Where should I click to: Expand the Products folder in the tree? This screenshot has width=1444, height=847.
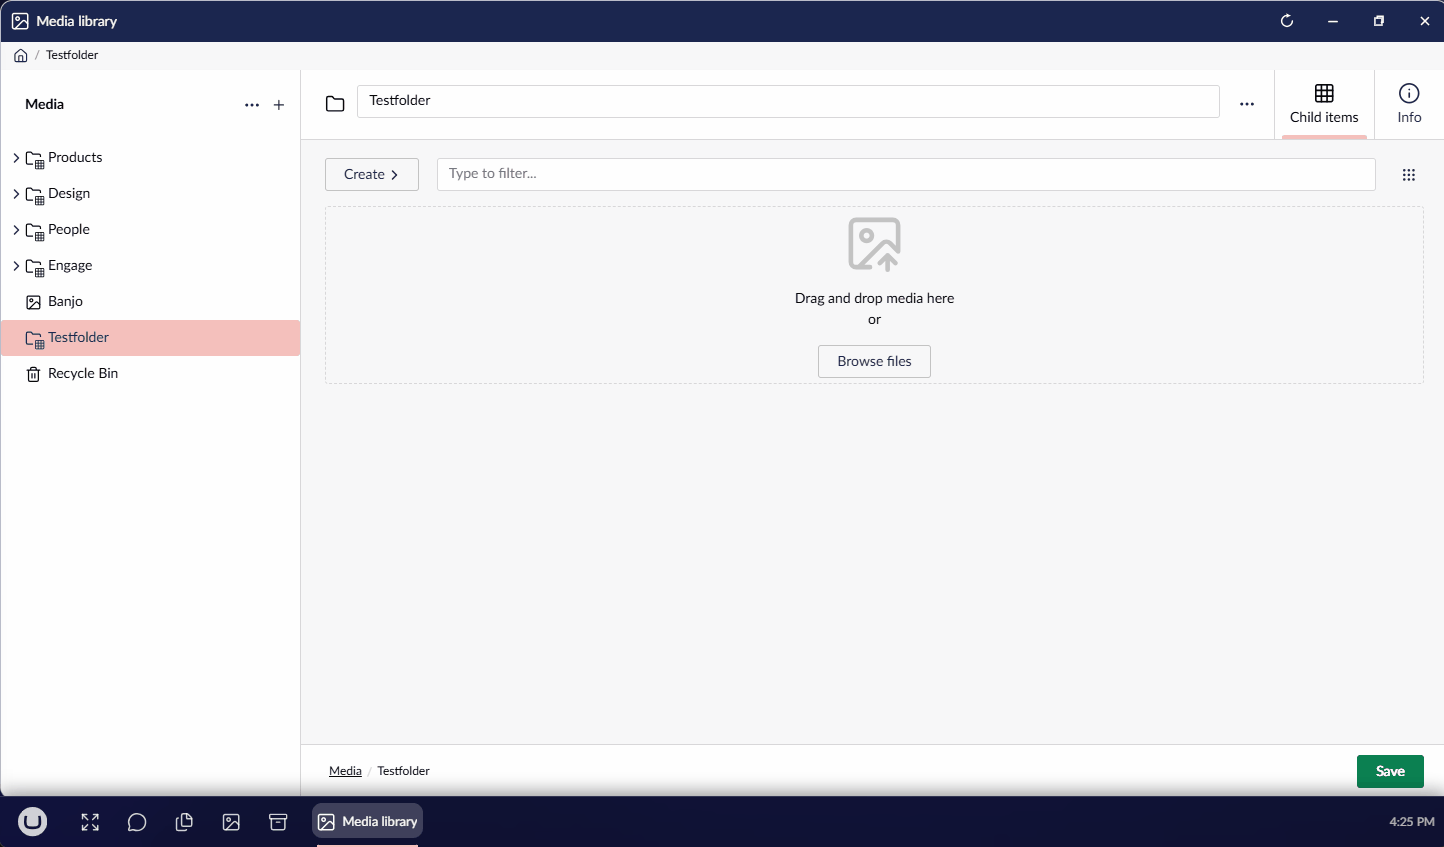pyautogui.click(x=16, y=158)
